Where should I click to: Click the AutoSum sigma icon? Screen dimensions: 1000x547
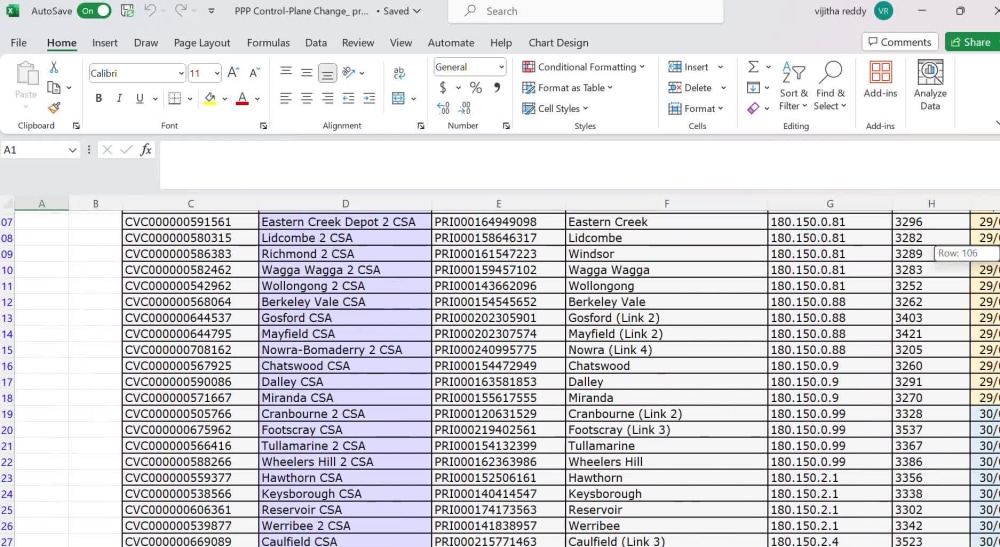point(753,67)
